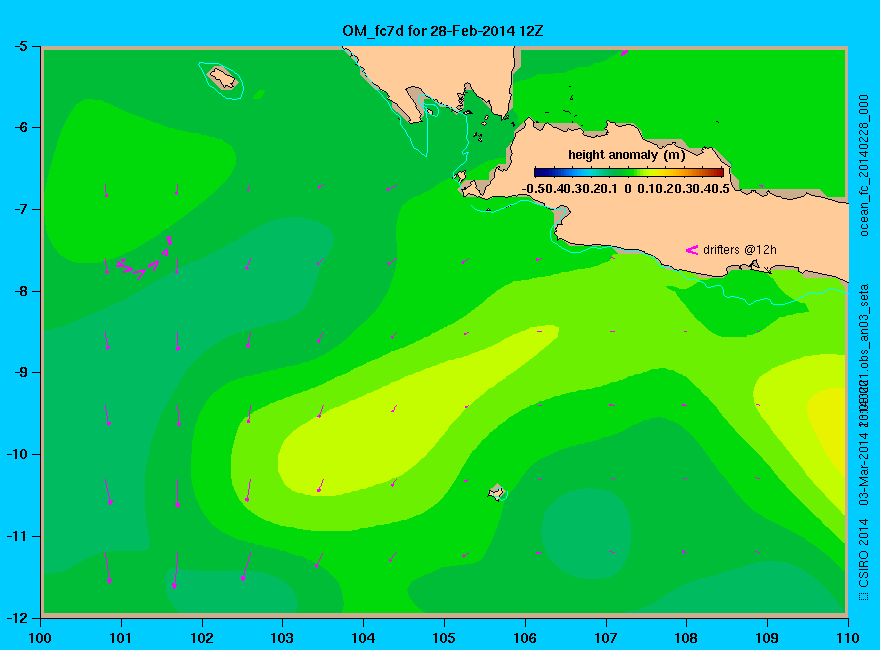Click the small island near 102E, 5.4S

[x=223, y=77]
